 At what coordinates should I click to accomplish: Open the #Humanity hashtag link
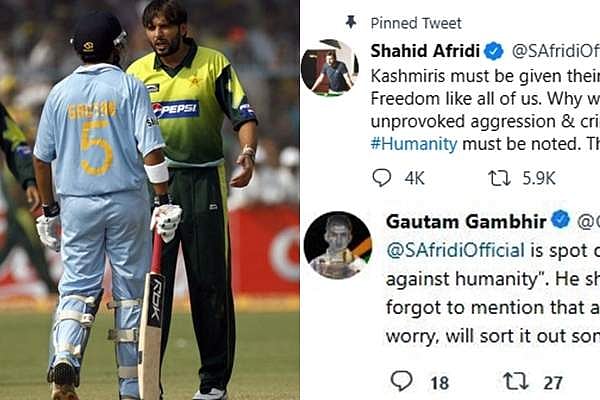pyautogui.click(x=414, y=144)
